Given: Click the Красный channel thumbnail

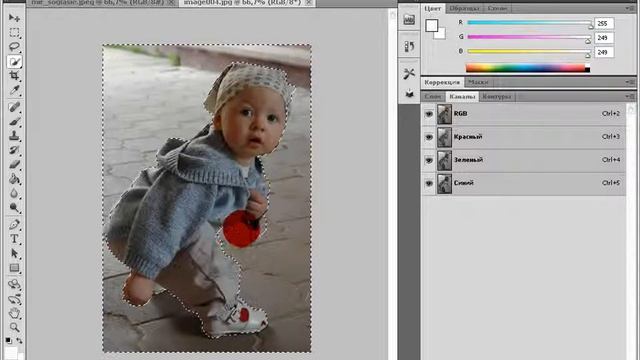Looking at the screenshot, I should pyautogui.click(x=444, y=137).
